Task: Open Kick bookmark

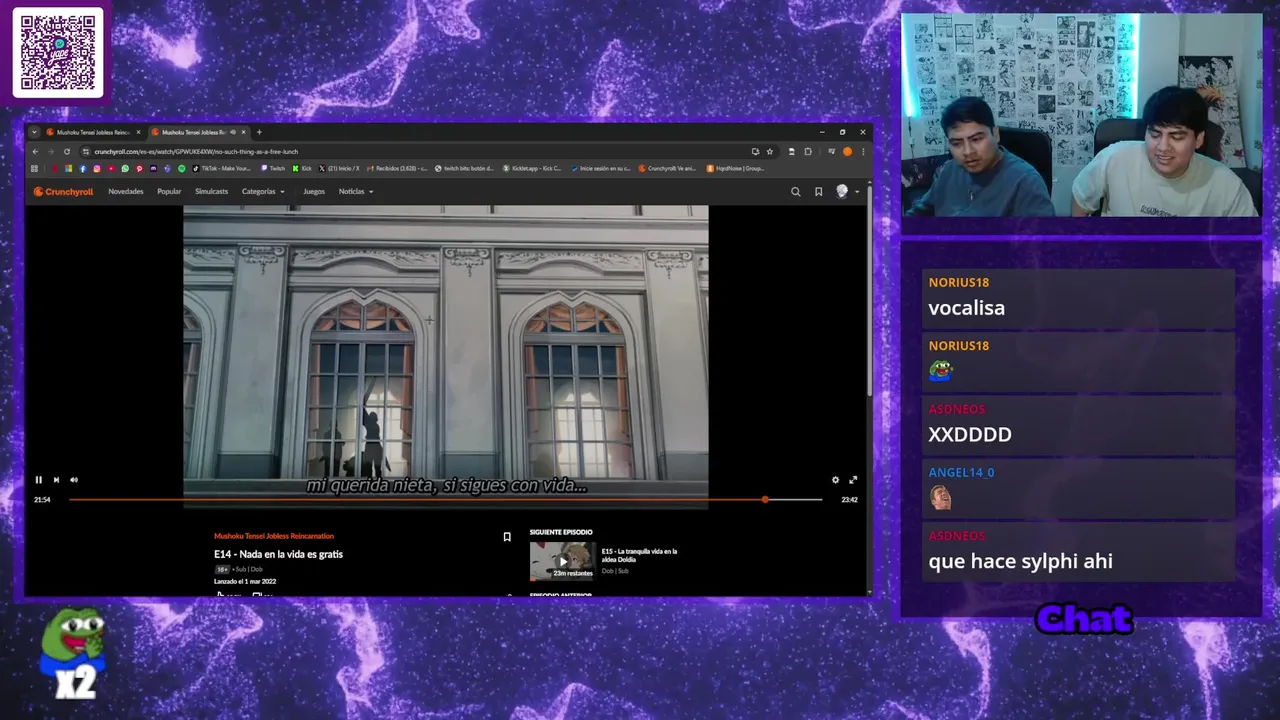Action: click(302, 168)
